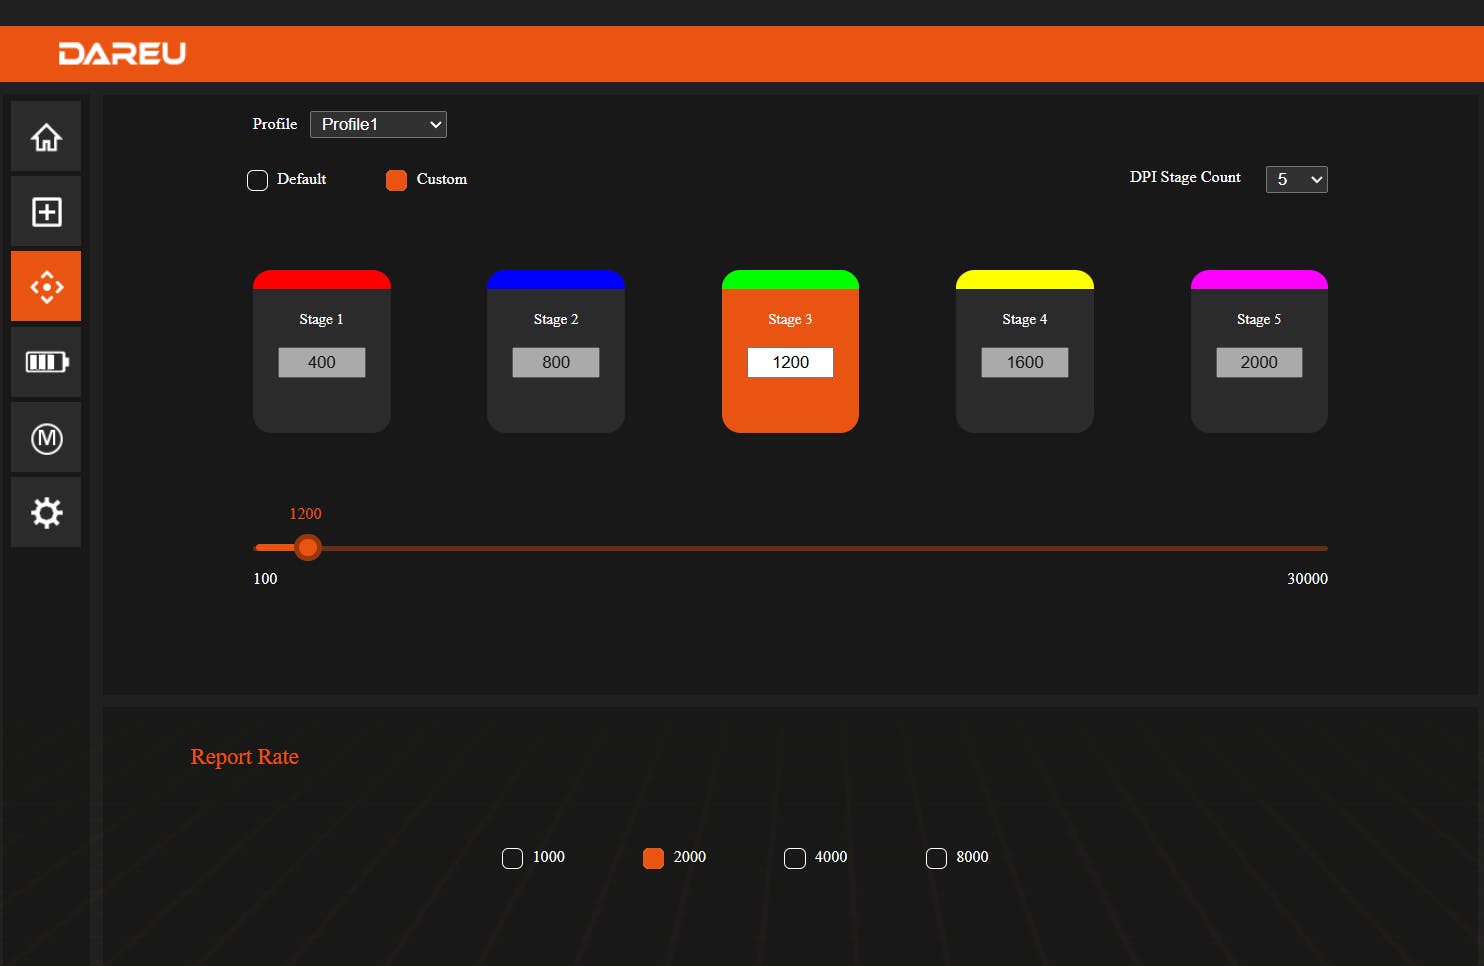Open the gear settings sidebar icon

click(46, 513)
